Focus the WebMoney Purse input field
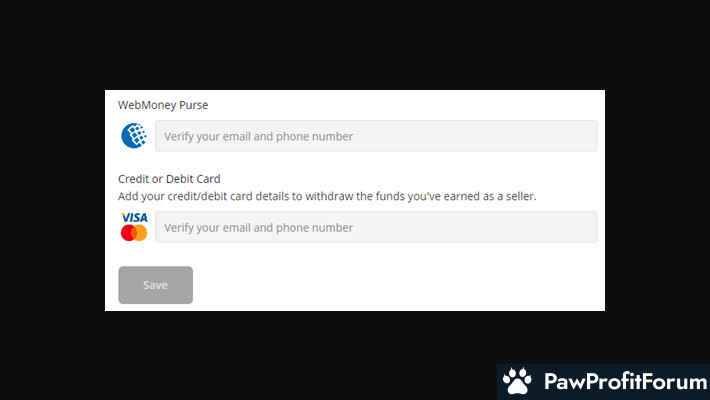This screenshot has height=400, width=710. point(376,136)
